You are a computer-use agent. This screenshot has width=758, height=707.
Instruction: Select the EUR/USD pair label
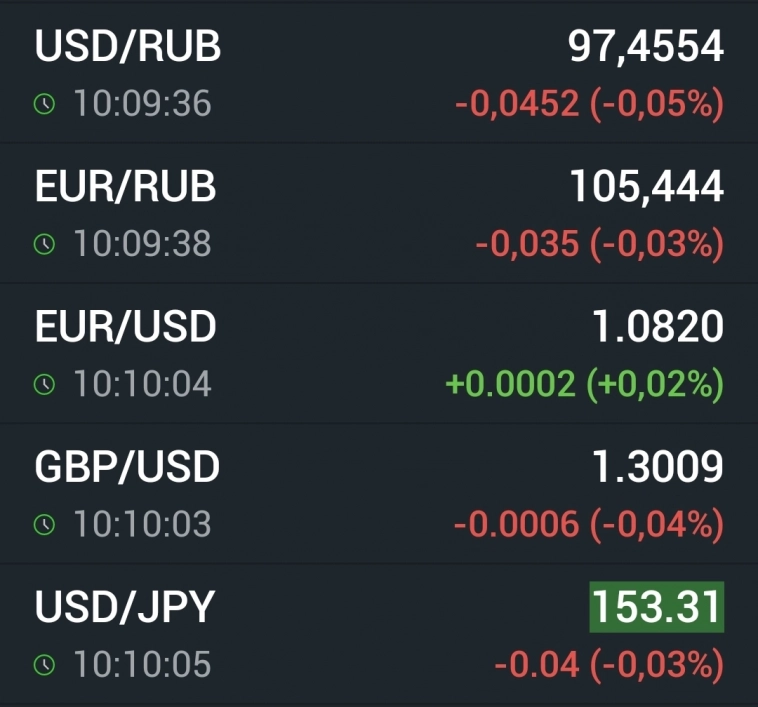point(126,327)
